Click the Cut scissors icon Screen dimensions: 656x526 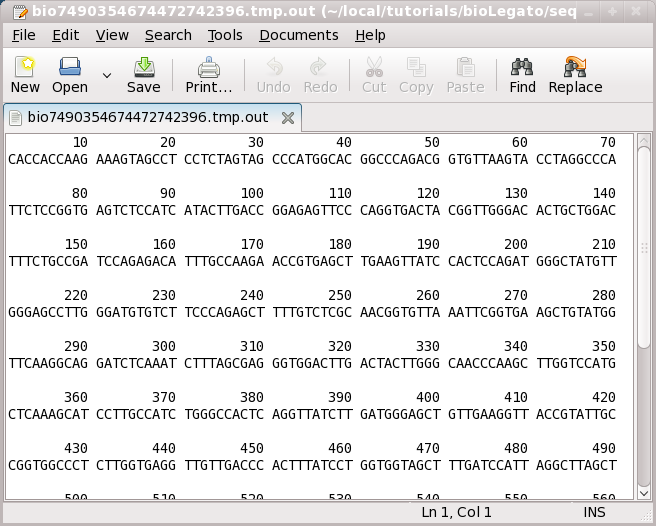coord(374,67)
